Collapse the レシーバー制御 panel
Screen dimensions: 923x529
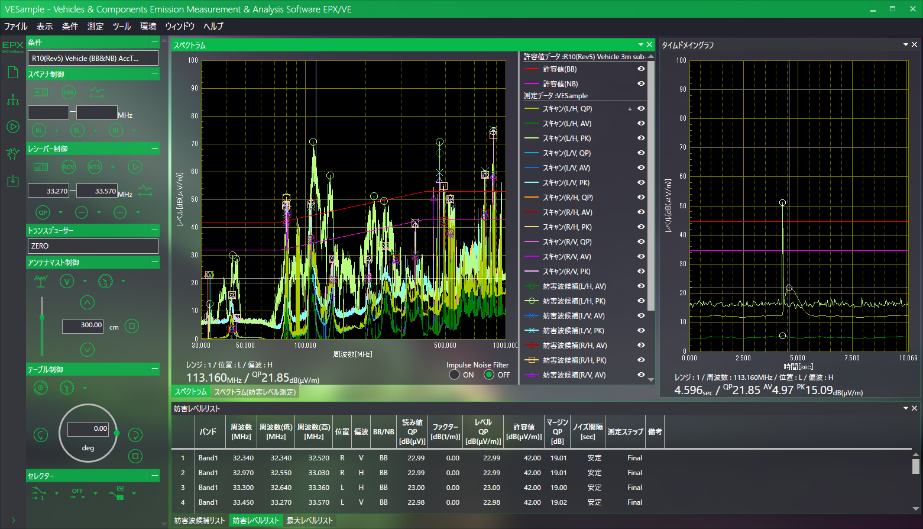pos(155,149)
